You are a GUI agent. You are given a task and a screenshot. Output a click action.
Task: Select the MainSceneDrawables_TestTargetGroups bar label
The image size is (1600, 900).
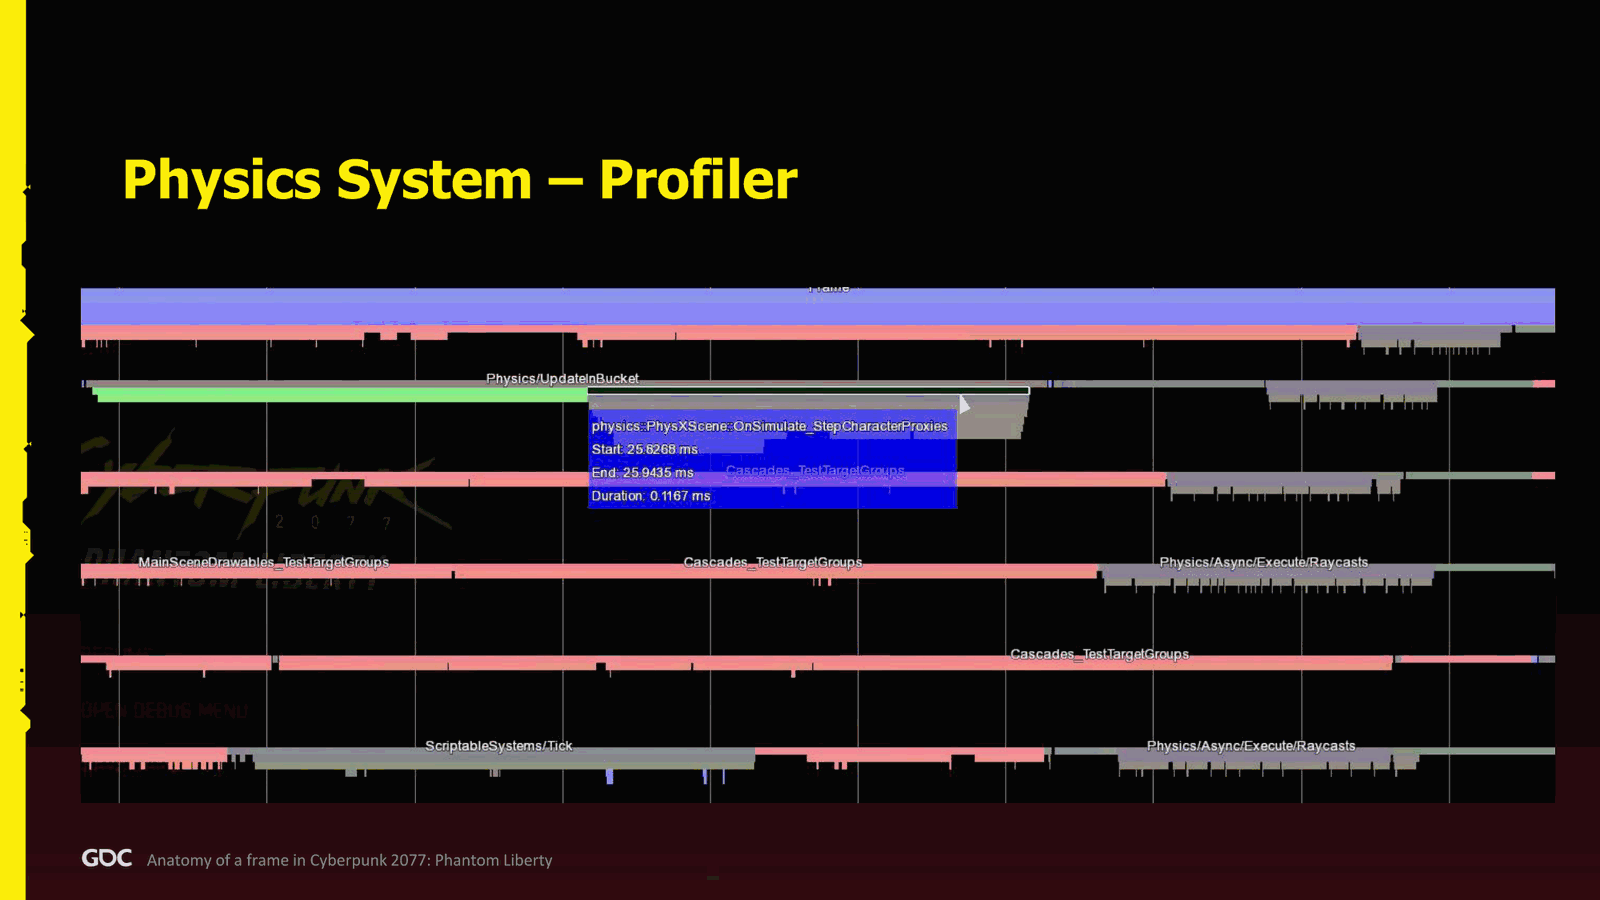click(x=263, y=562)
